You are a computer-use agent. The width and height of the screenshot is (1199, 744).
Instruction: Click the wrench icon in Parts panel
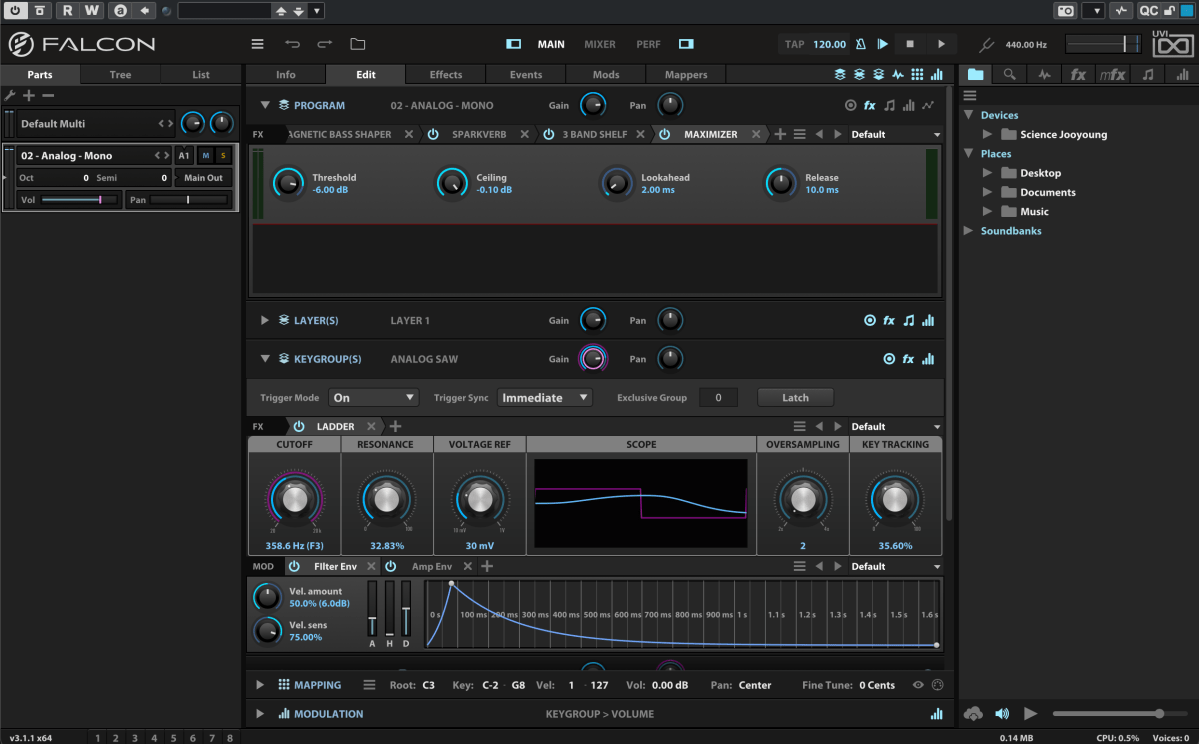pyautogui.click(x=11, y=95)
